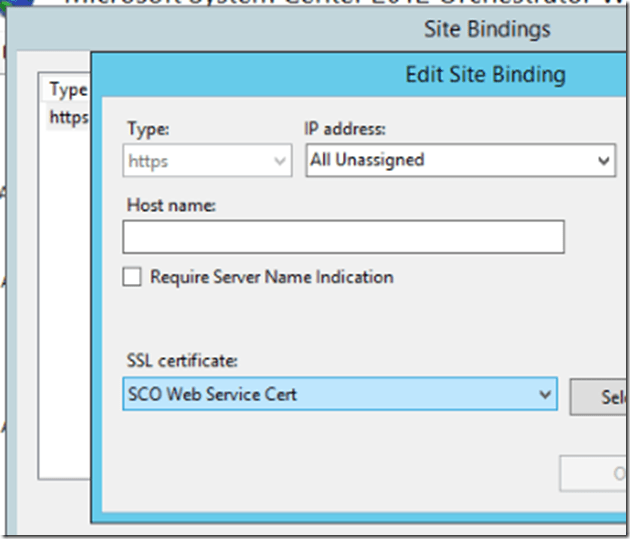The image size is (630, 539).
Task: Expand the SSL certificate dropdown arrow
Action: 545,394
